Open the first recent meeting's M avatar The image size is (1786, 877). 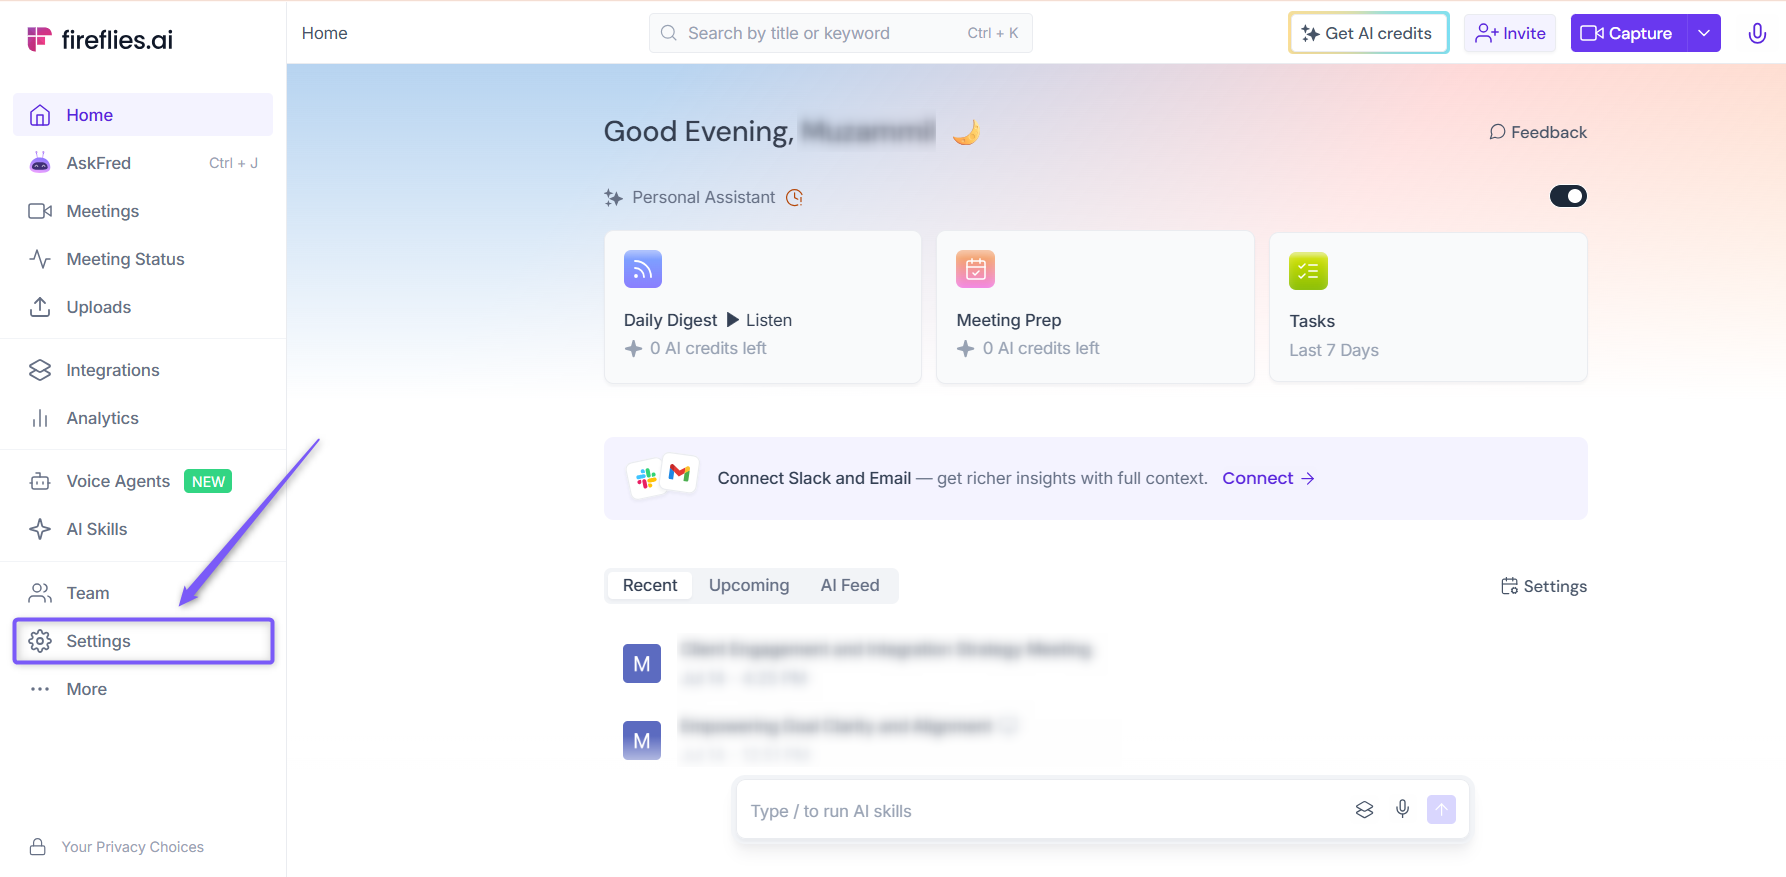click(x=642, y=663)
